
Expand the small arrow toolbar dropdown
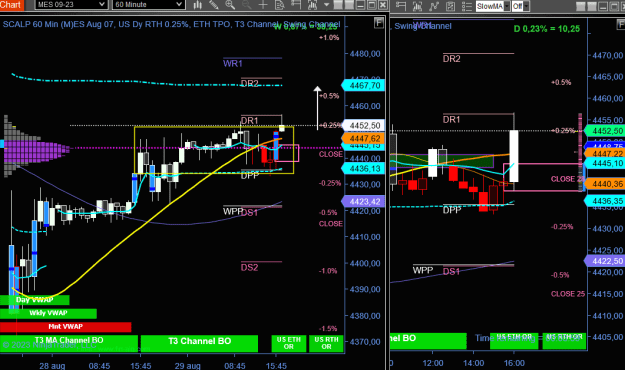(x=326, y=5)
